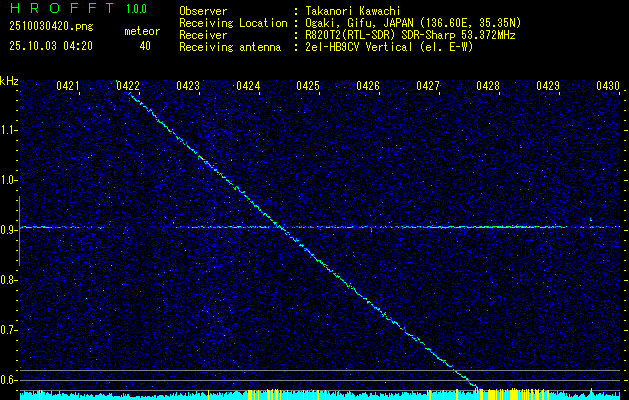
Task: Click the 0428 time marker
Action: tap(488, 86)
